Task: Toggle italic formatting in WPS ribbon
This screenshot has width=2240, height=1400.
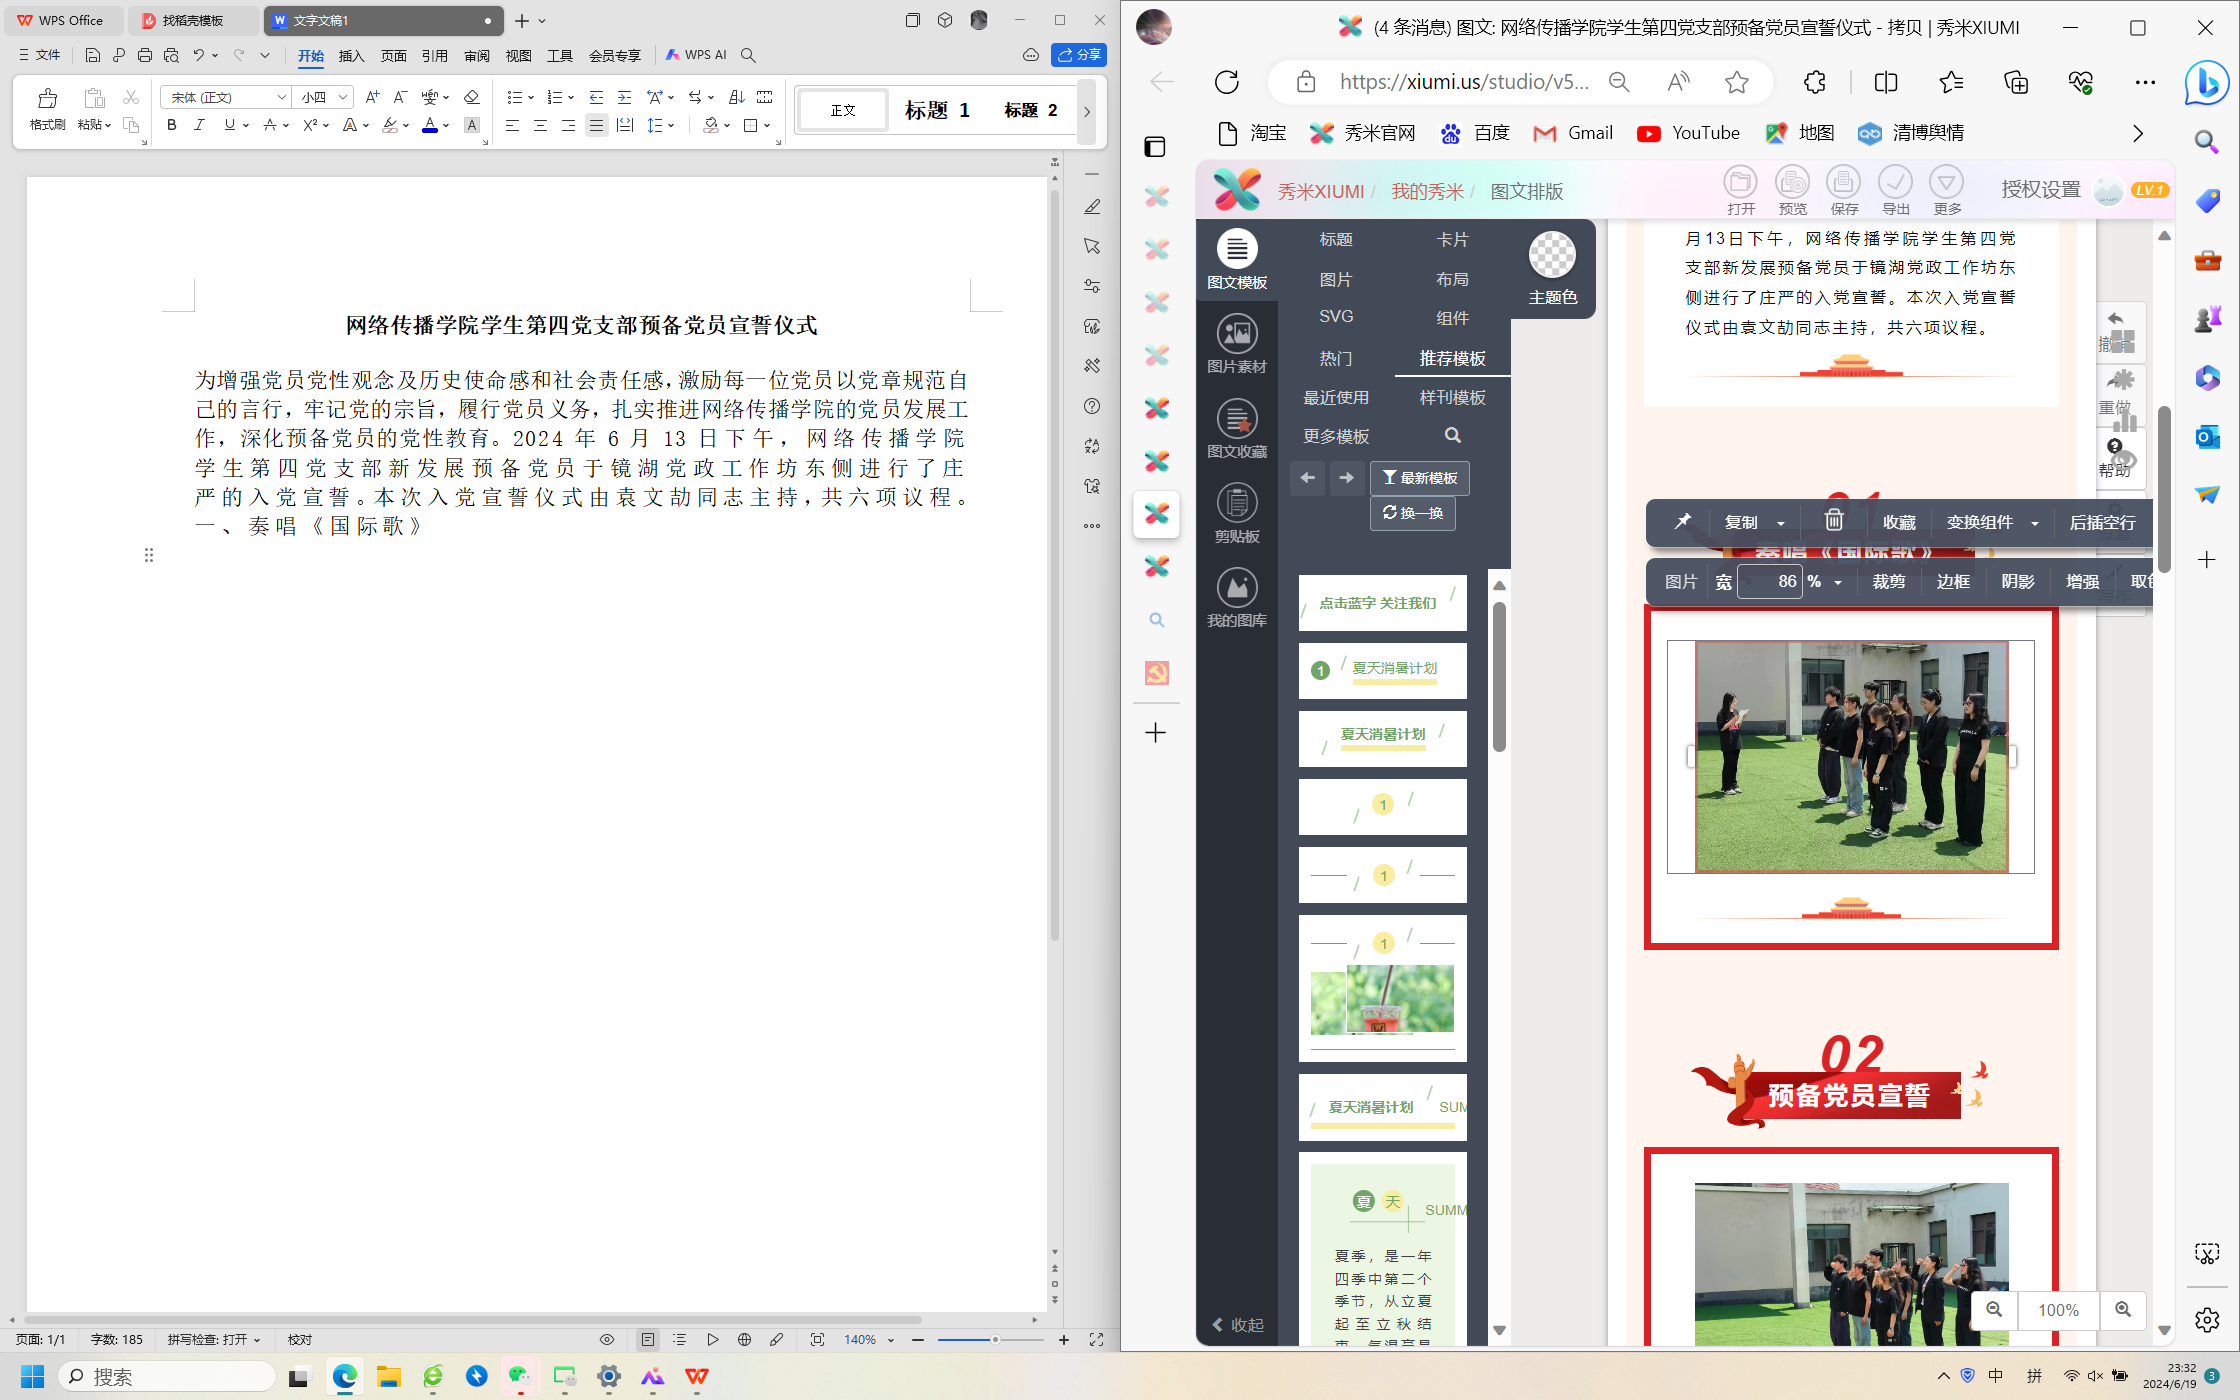Action: (199, 125)
